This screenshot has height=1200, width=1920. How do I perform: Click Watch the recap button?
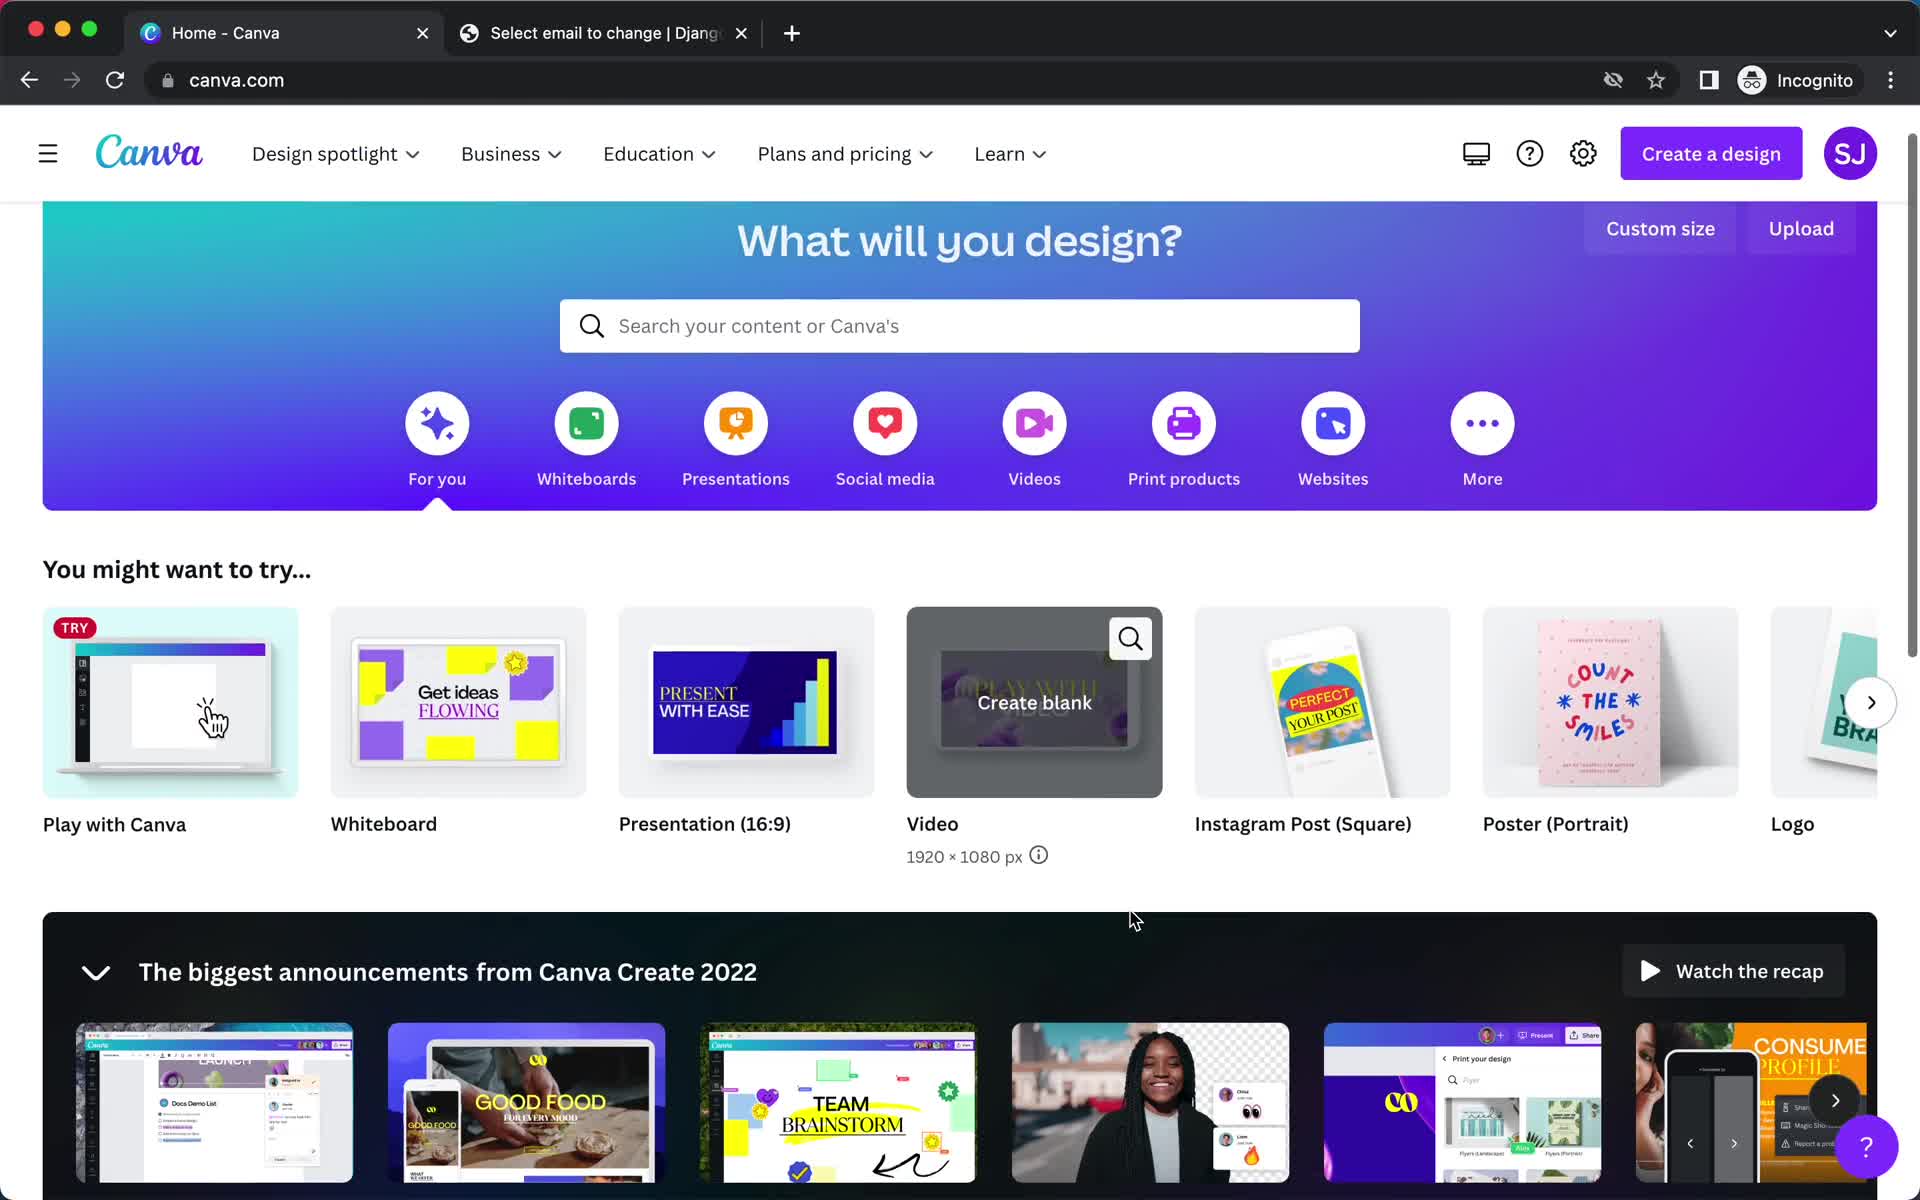tap(1733, 971)
